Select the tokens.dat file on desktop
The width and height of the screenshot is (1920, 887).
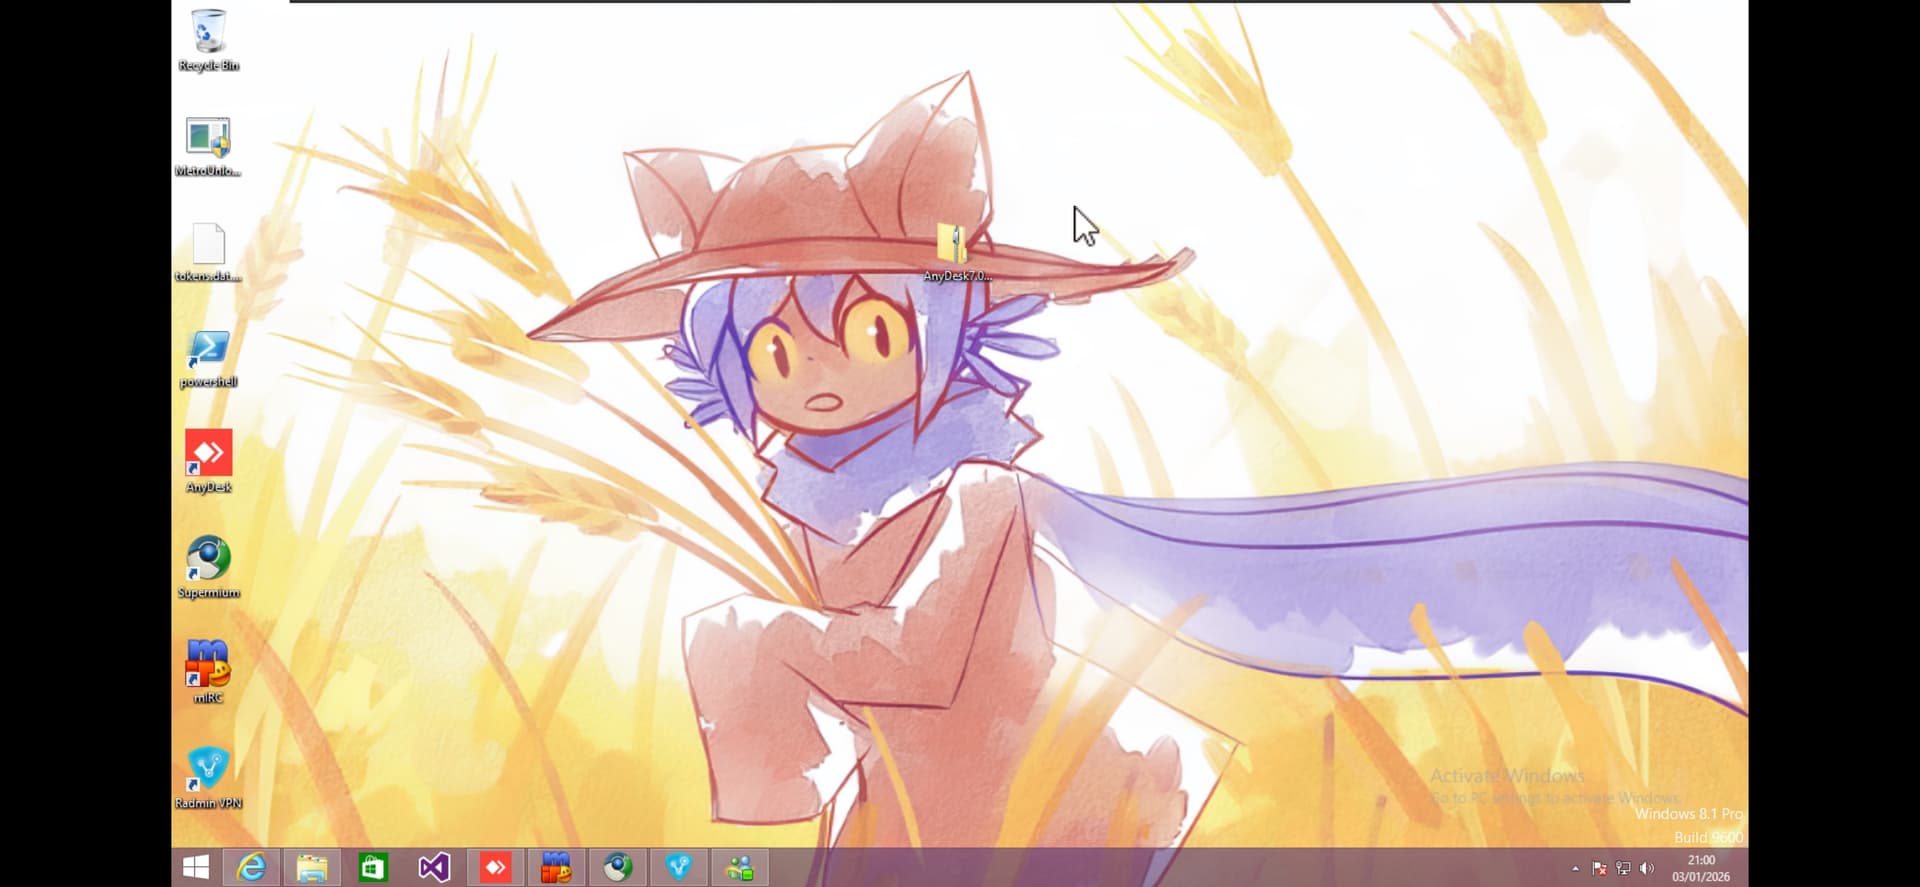[x=208, y=247]
